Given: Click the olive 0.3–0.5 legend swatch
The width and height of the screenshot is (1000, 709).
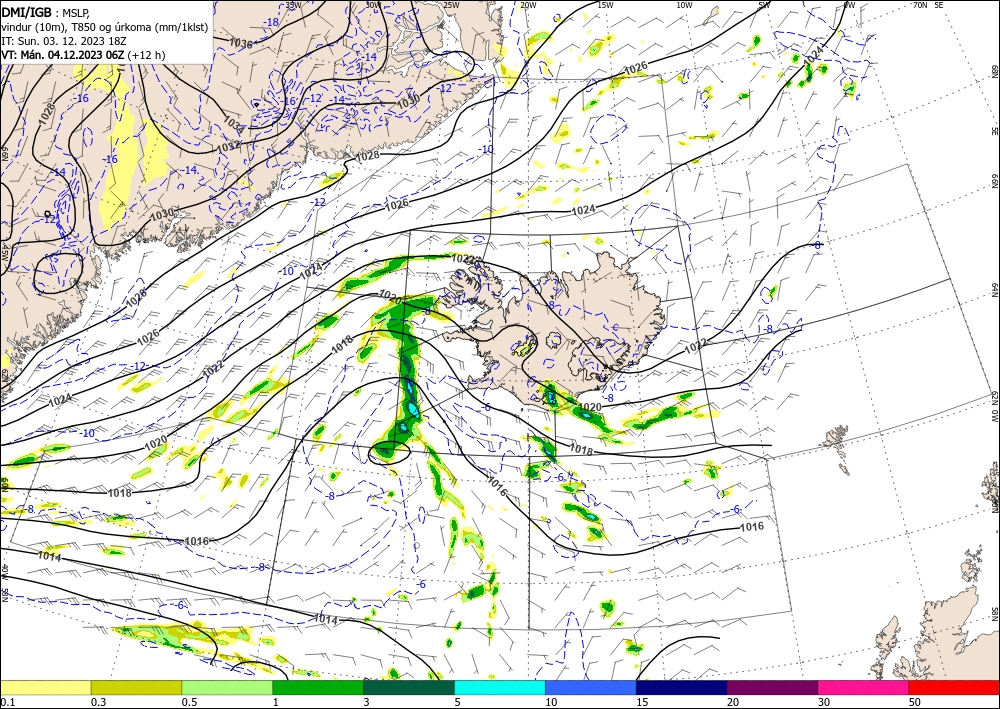Looking at the screenshot, I should (x=136, y=687).
